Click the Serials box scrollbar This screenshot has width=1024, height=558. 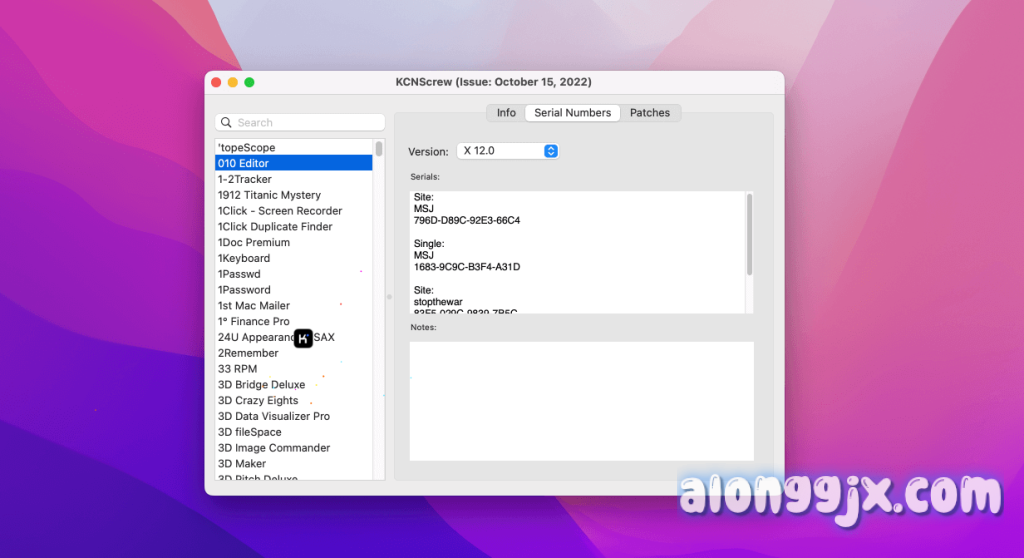(x=749, y=234)
